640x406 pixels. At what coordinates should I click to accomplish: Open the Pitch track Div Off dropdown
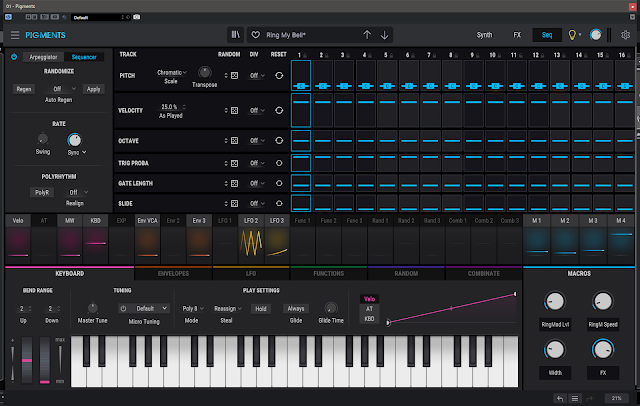pos(257,75)
